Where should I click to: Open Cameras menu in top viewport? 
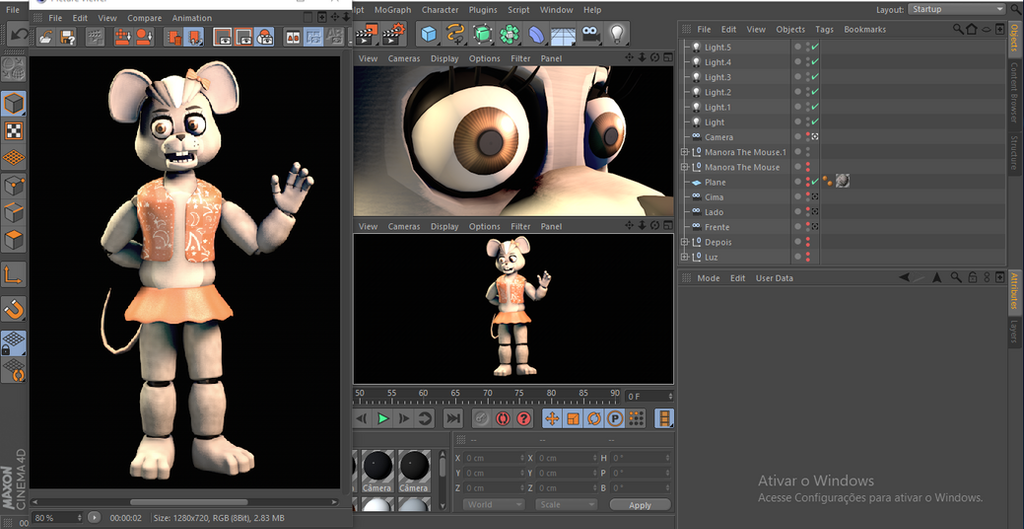pos(404,59)
